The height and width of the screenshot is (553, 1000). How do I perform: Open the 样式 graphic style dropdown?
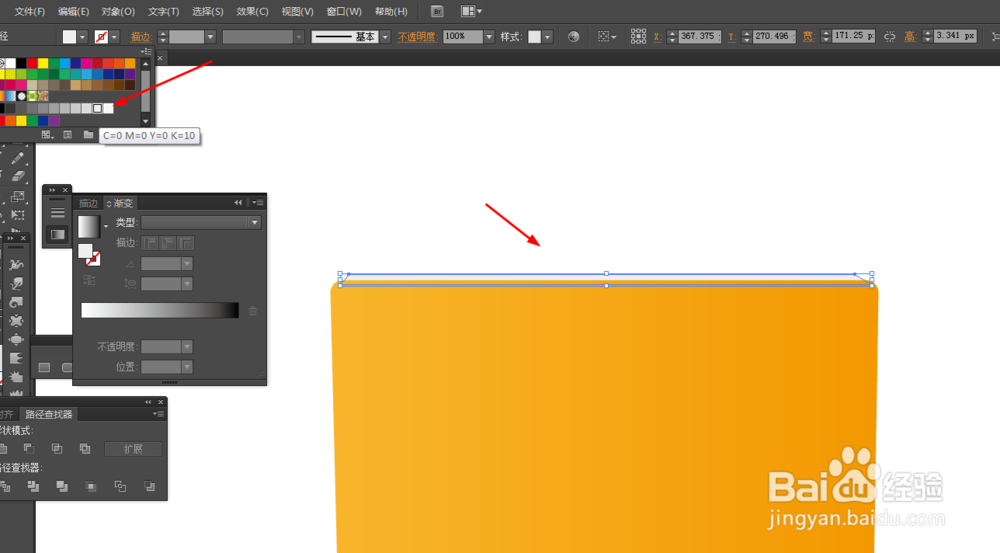[547, 37]
